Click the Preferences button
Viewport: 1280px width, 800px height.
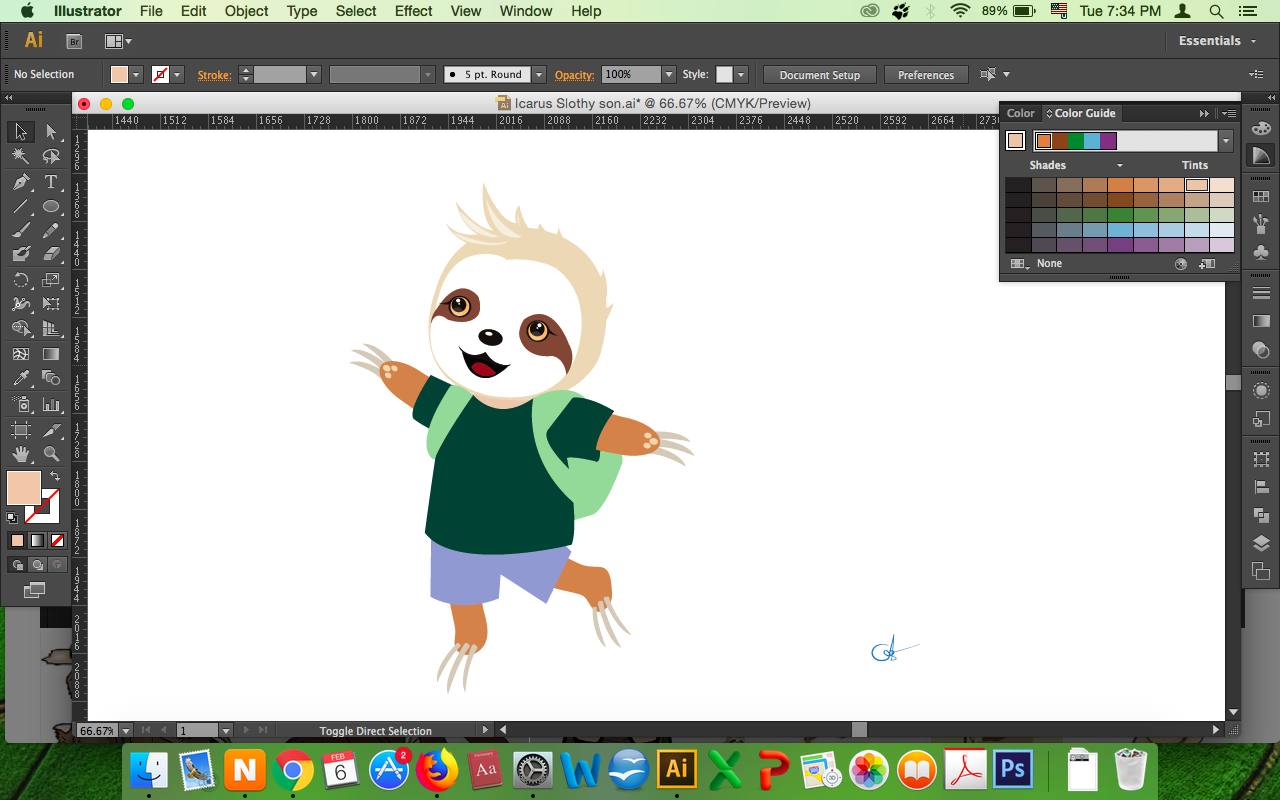click(x=926, y=75)
